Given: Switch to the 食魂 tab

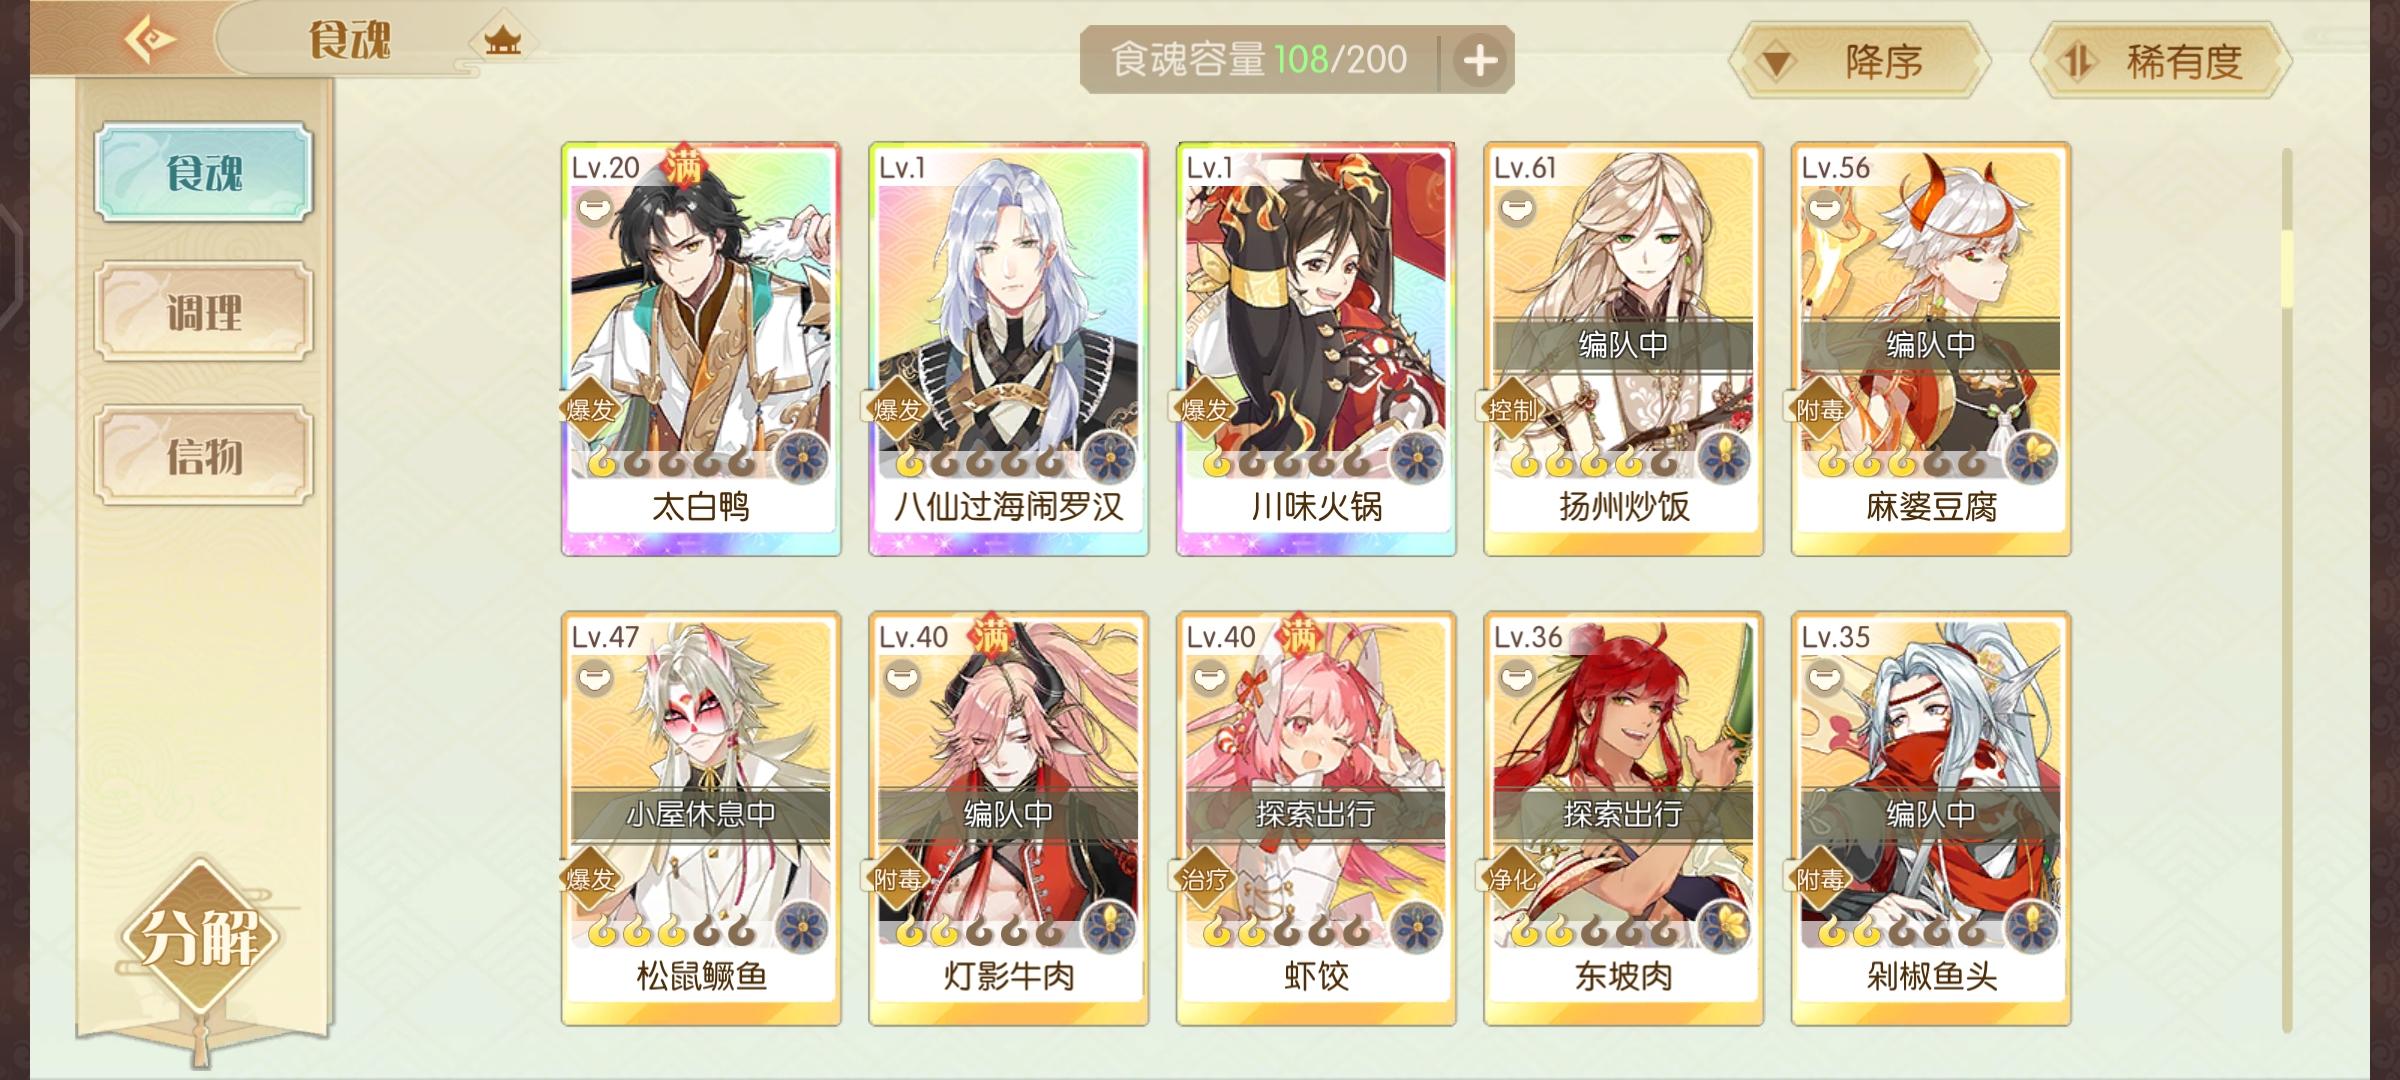Looking at the screenshot, I should [204, 172].
